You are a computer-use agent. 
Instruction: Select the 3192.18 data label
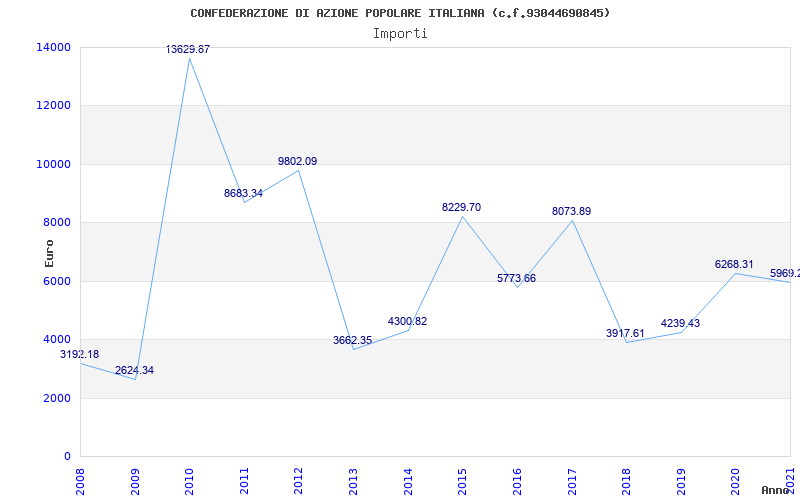(x=80, y=354)
